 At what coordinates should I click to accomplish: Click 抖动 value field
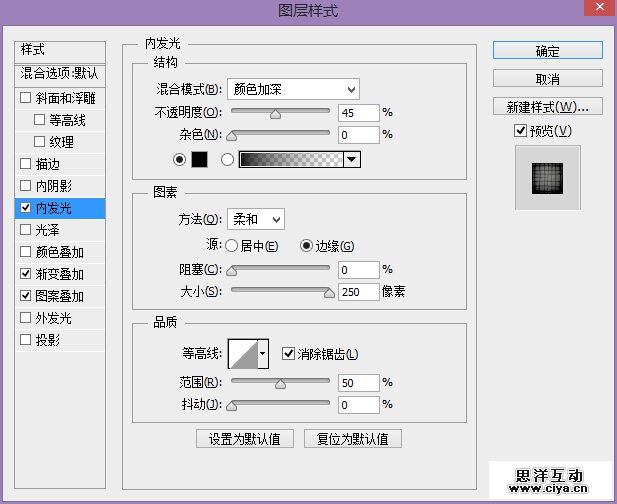pyautogui.click(x=358, y=405)
